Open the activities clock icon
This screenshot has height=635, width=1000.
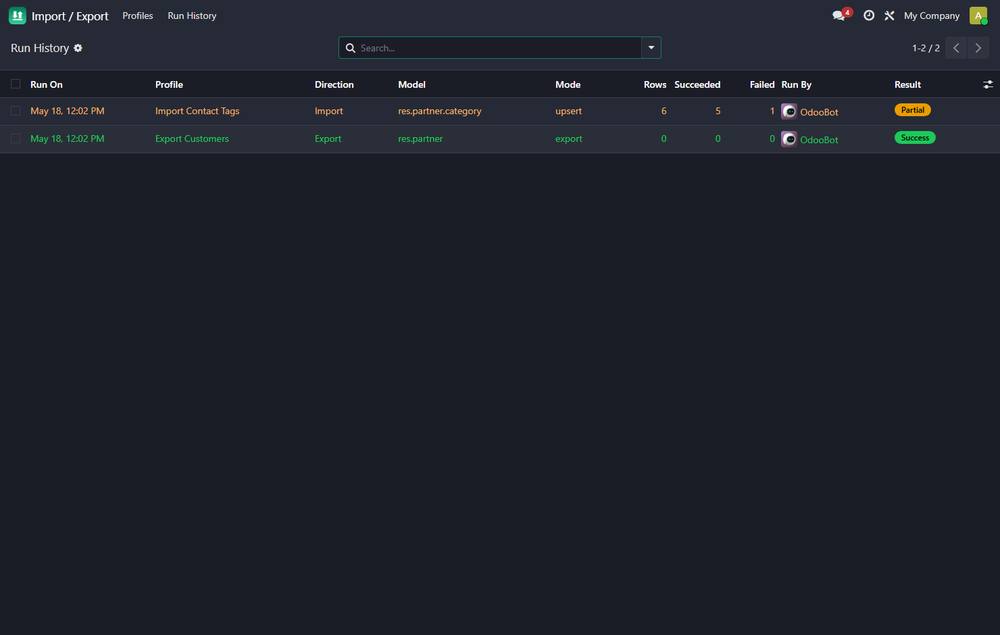click(x=869, y=15)
